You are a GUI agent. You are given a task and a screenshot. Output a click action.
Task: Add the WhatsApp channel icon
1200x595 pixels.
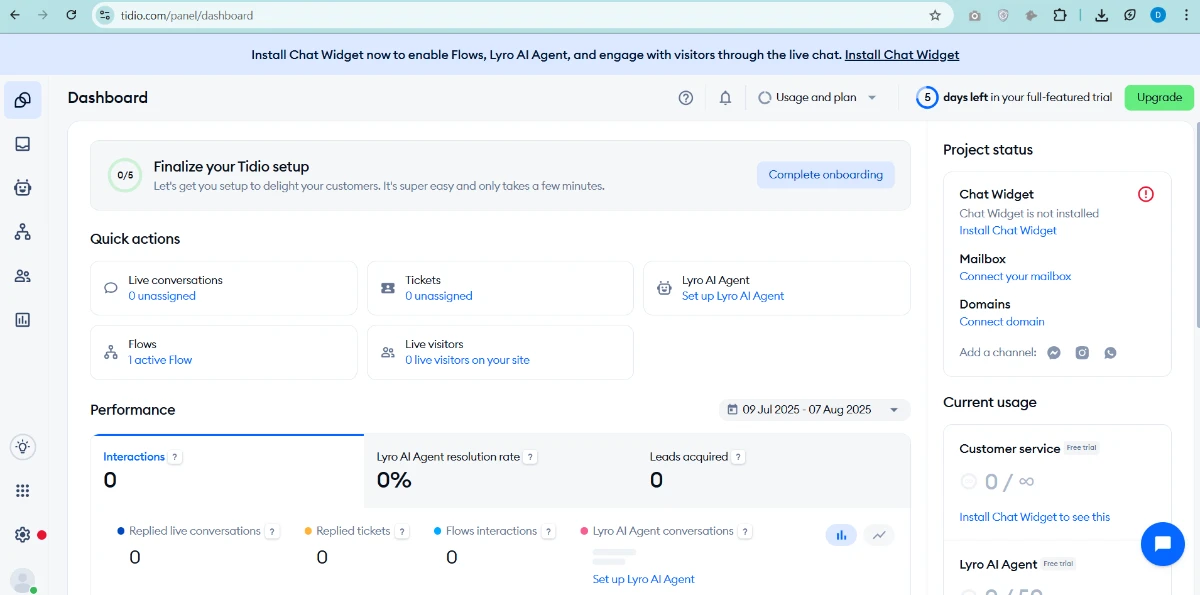[x=1110, y=353]
